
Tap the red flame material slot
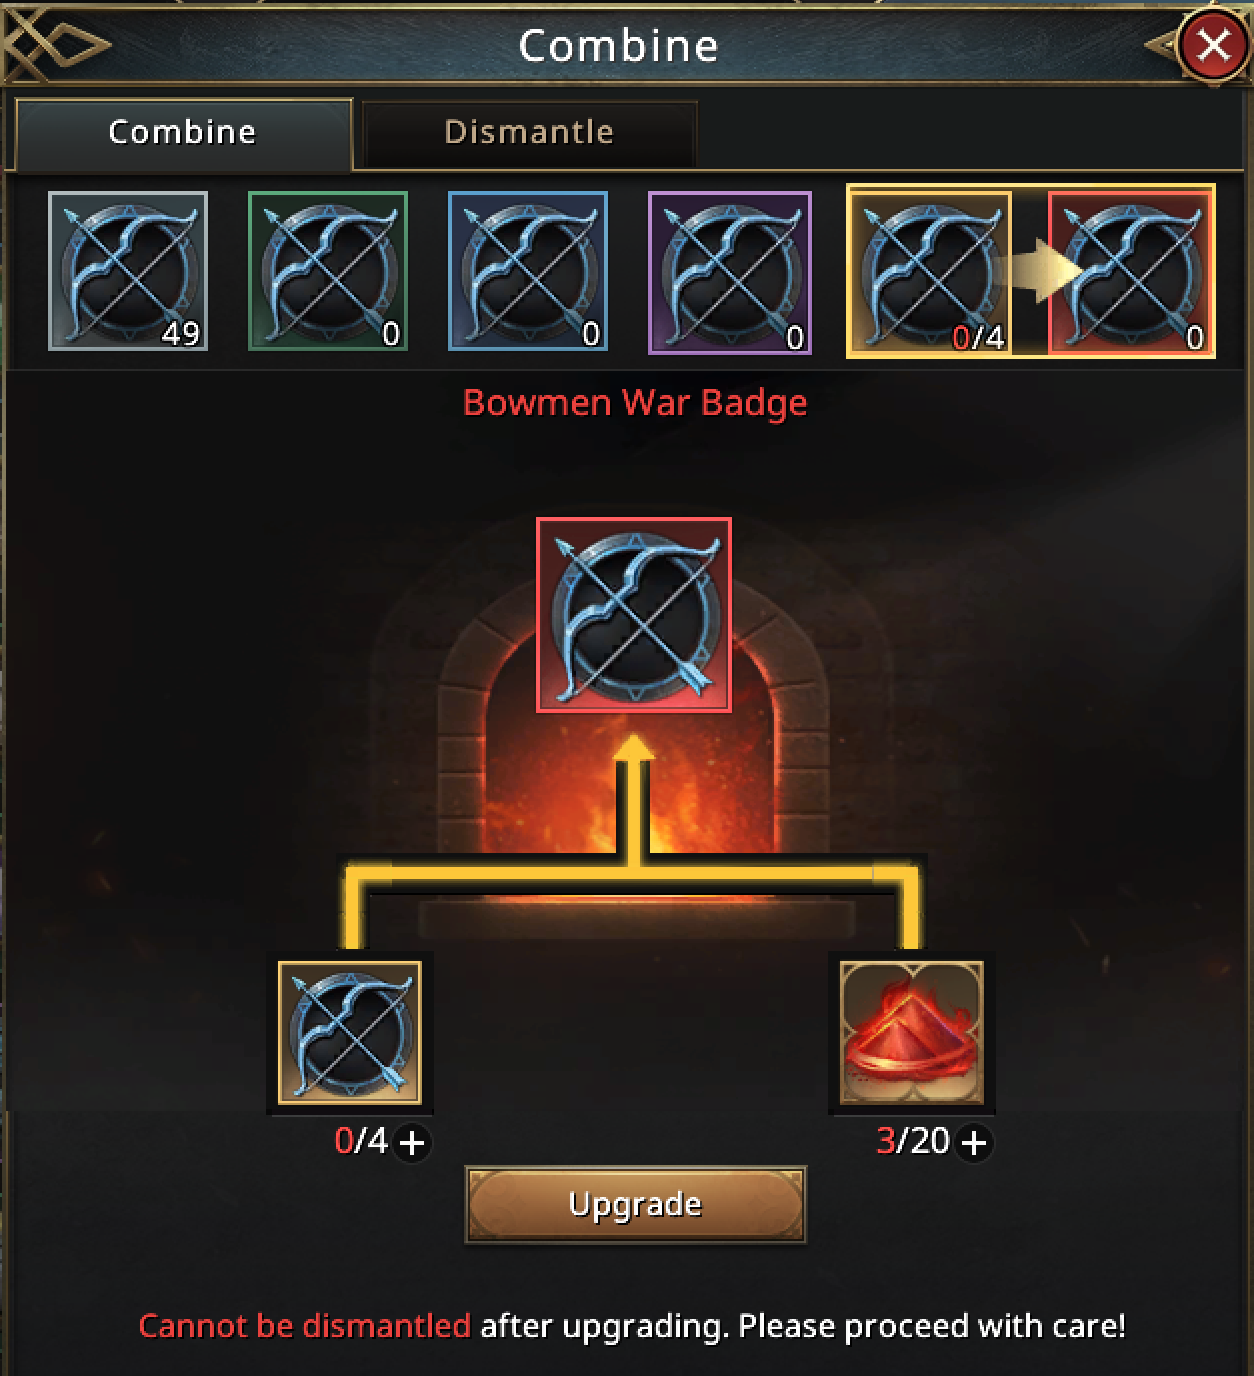pos(912,1032)
